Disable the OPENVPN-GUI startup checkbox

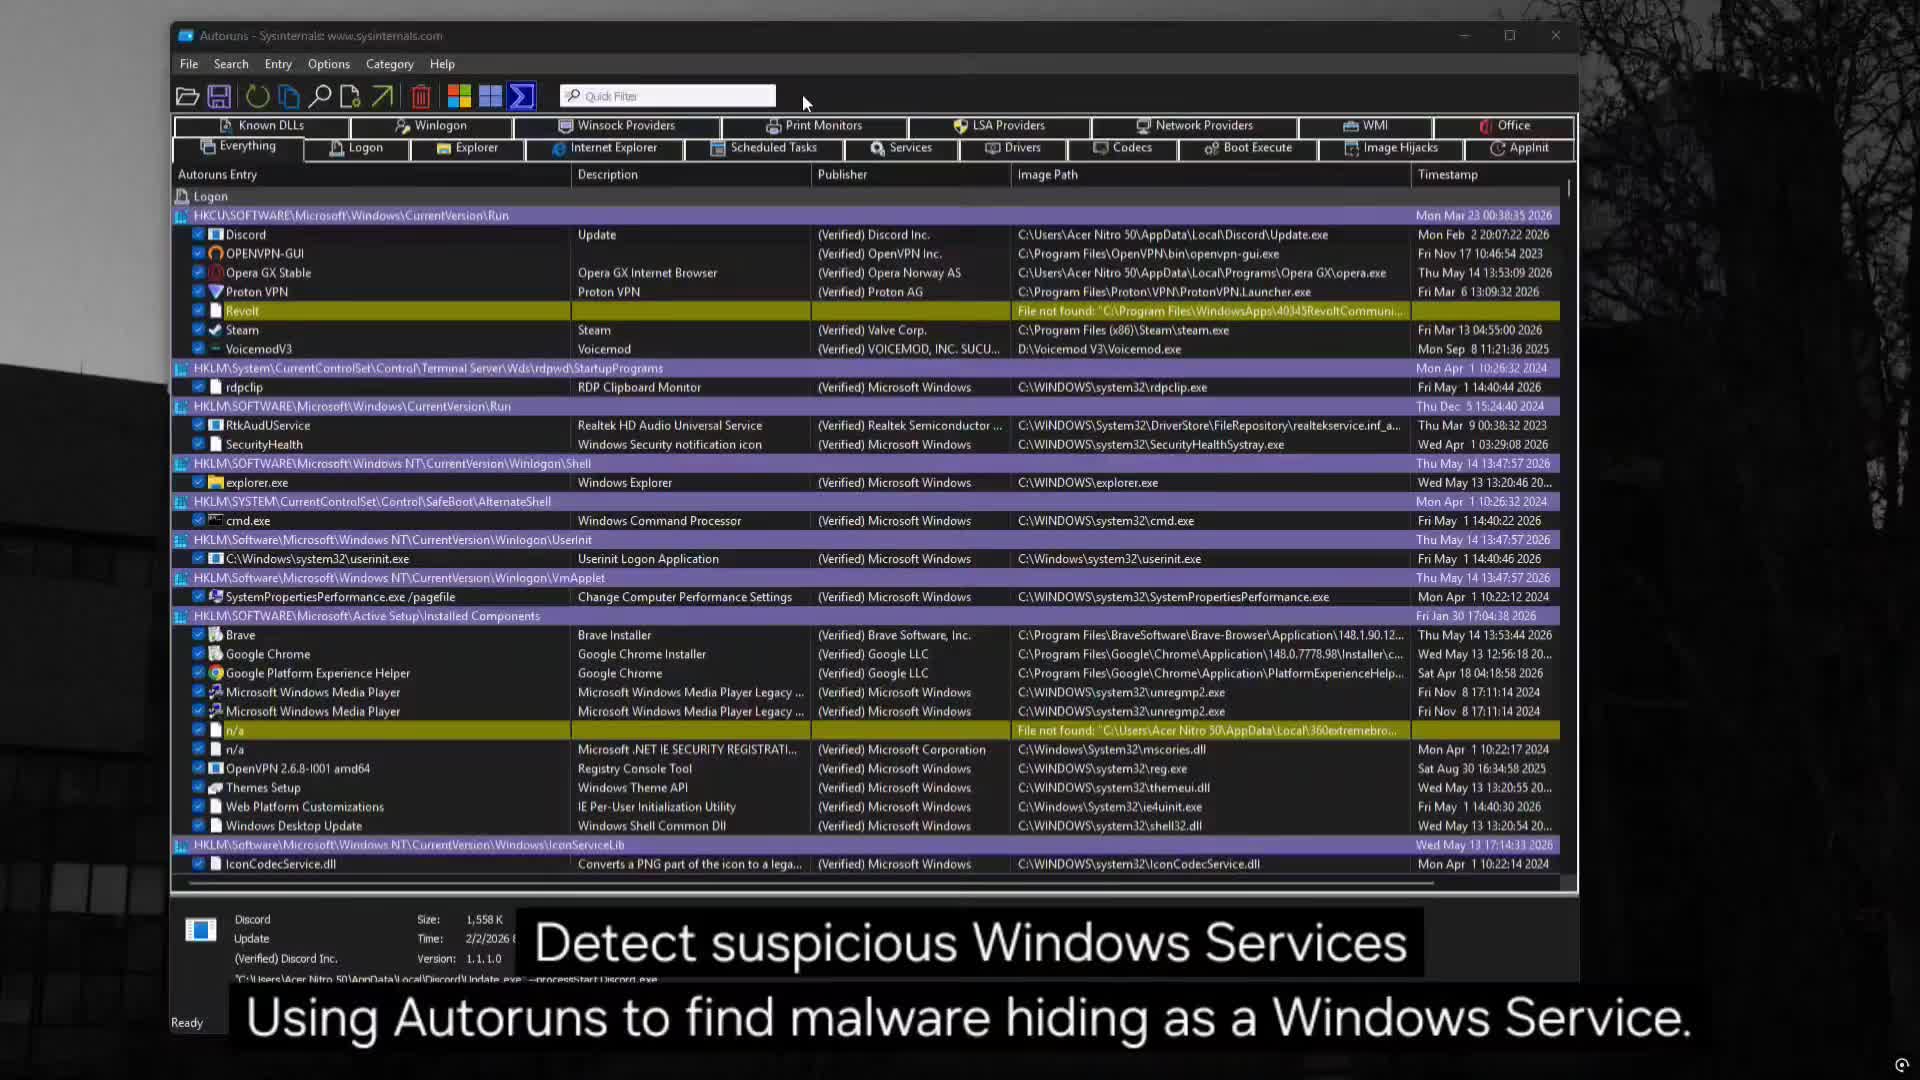pyautogui.click(x=198, y=254)
